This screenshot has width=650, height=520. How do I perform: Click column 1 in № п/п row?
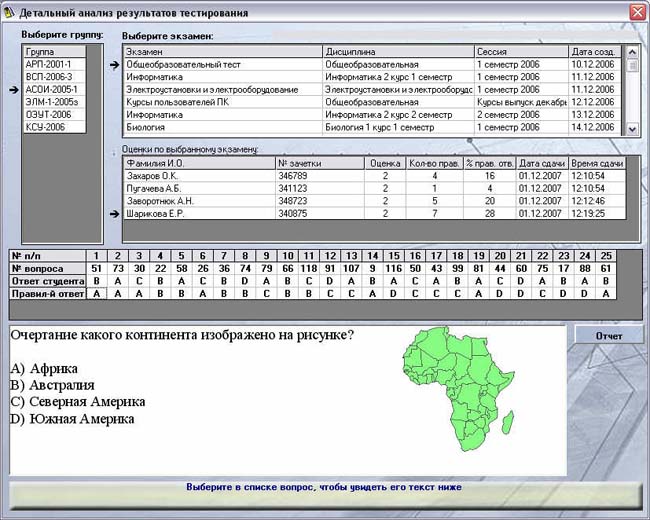pyautogui.click(x=97, y=255)
